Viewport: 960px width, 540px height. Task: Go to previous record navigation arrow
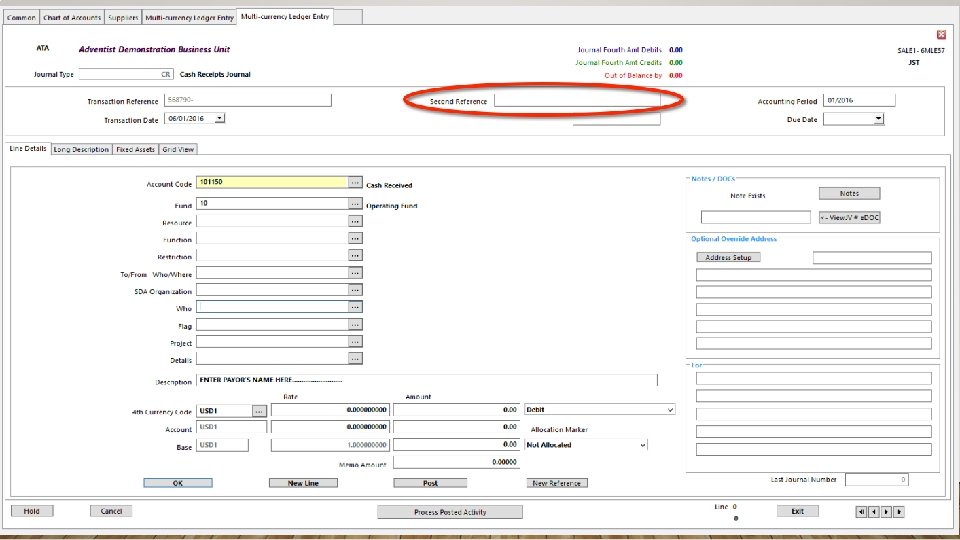(874, 511)
